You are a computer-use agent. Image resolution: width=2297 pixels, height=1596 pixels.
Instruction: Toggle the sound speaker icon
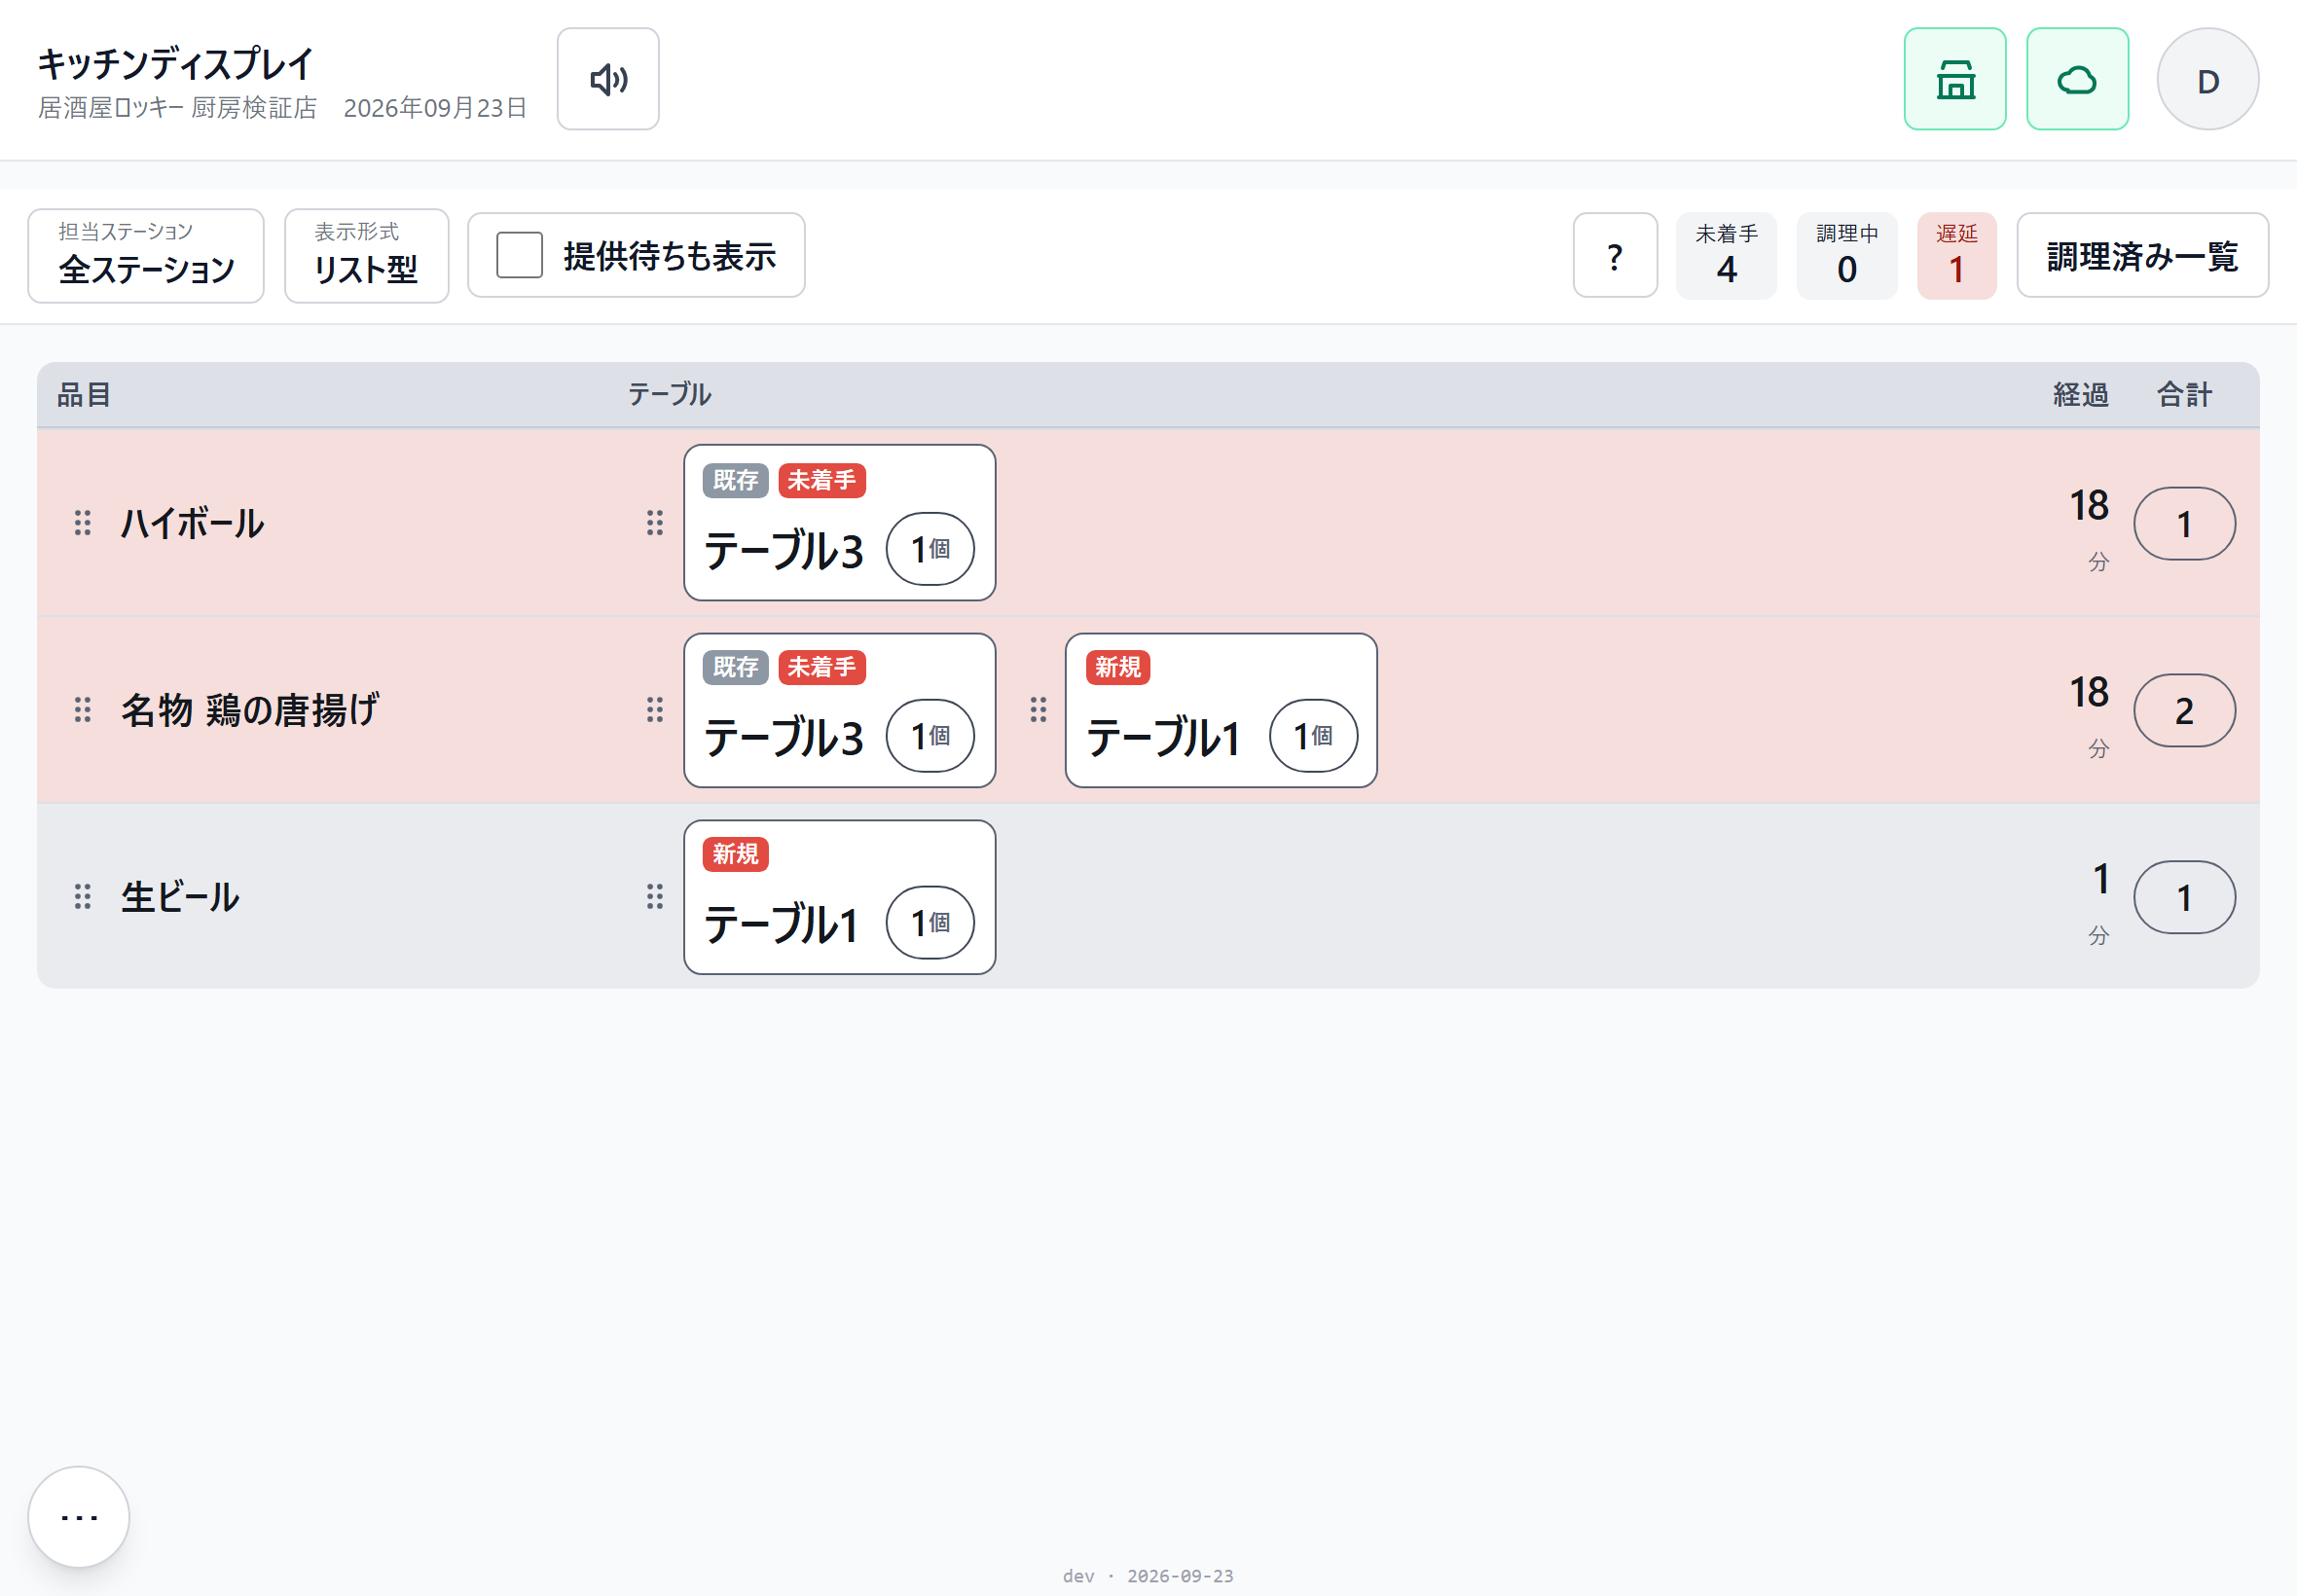coord(608,79)
